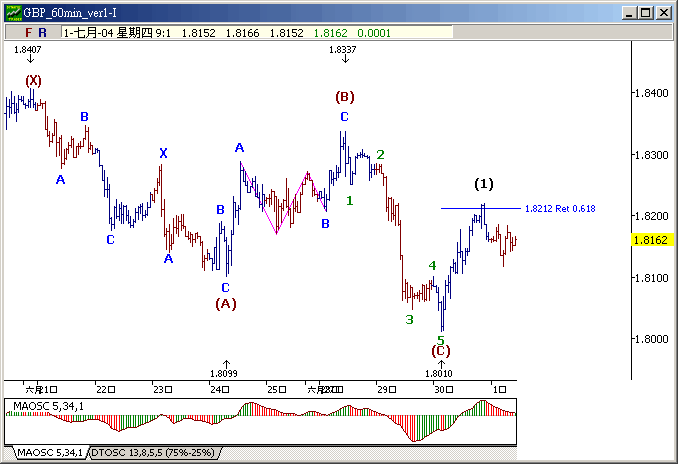The width and height of the screenshot is (678, 464).
Task: Click the 1.8400 price axis label
Action: click(652, 93)
